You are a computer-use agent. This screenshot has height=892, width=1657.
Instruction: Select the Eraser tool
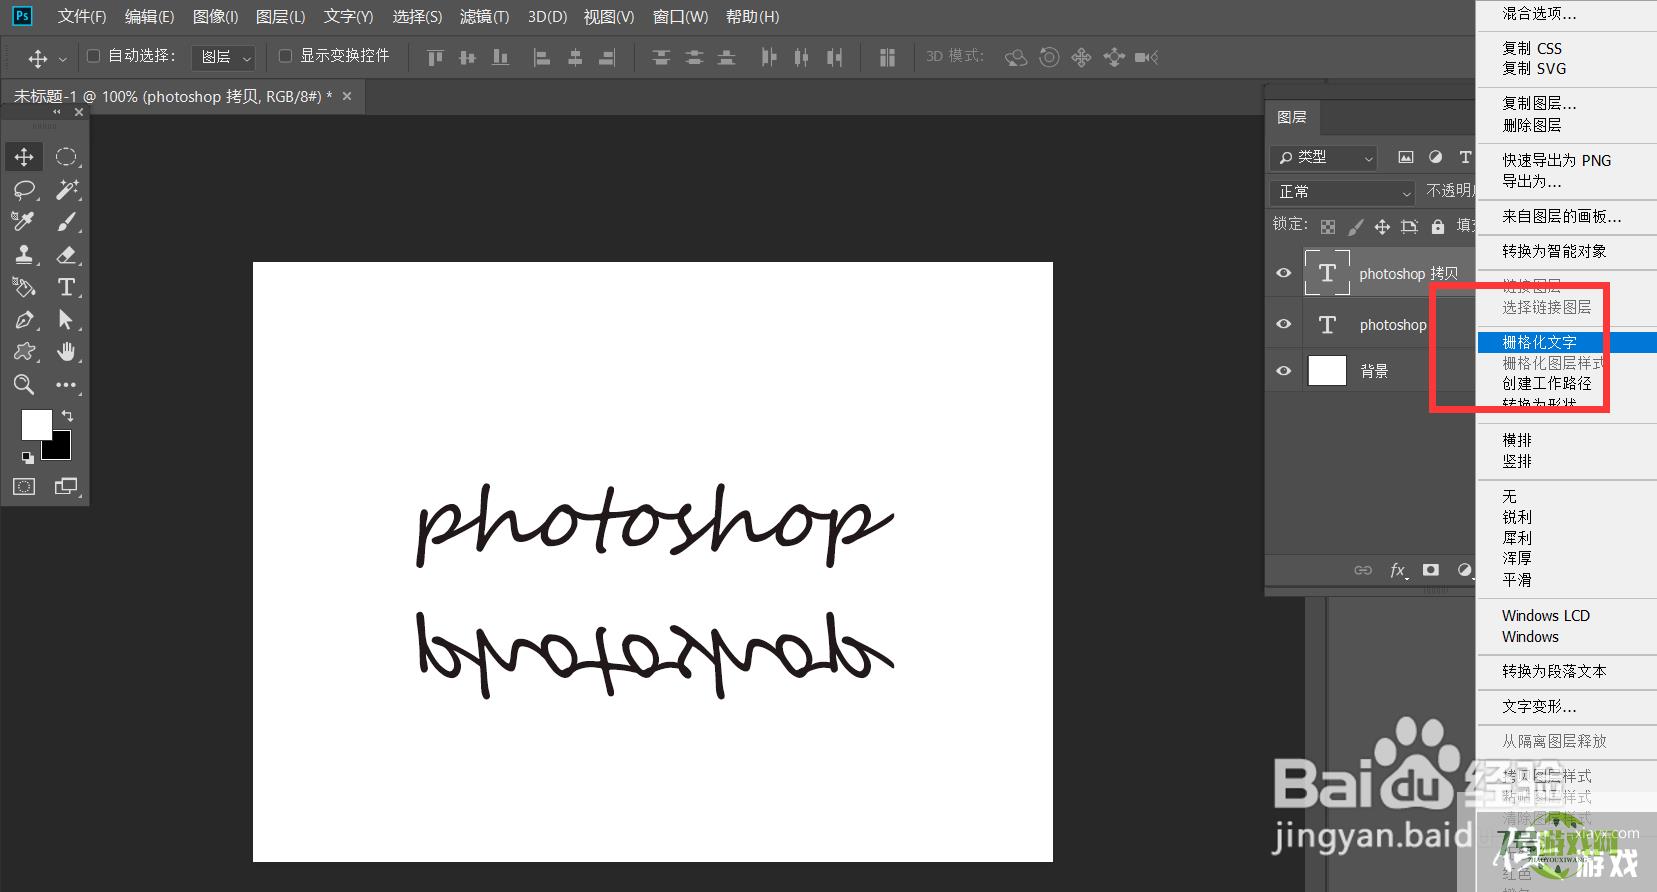[x=66, y=255]
